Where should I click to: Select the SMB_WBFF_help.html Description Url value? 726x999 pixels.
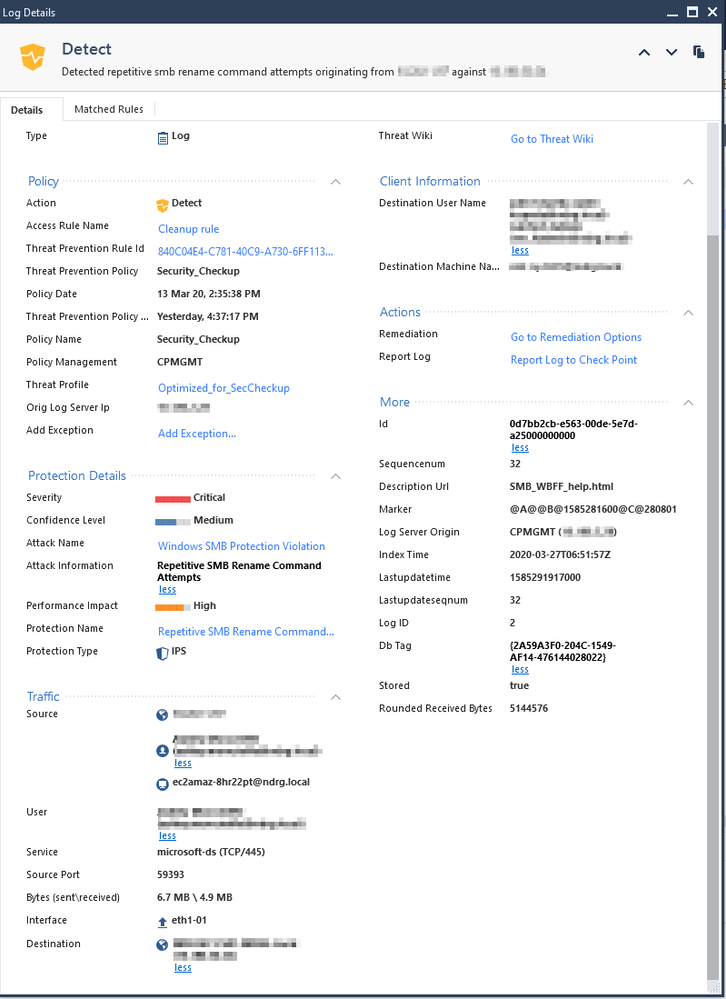pos(562,487)
